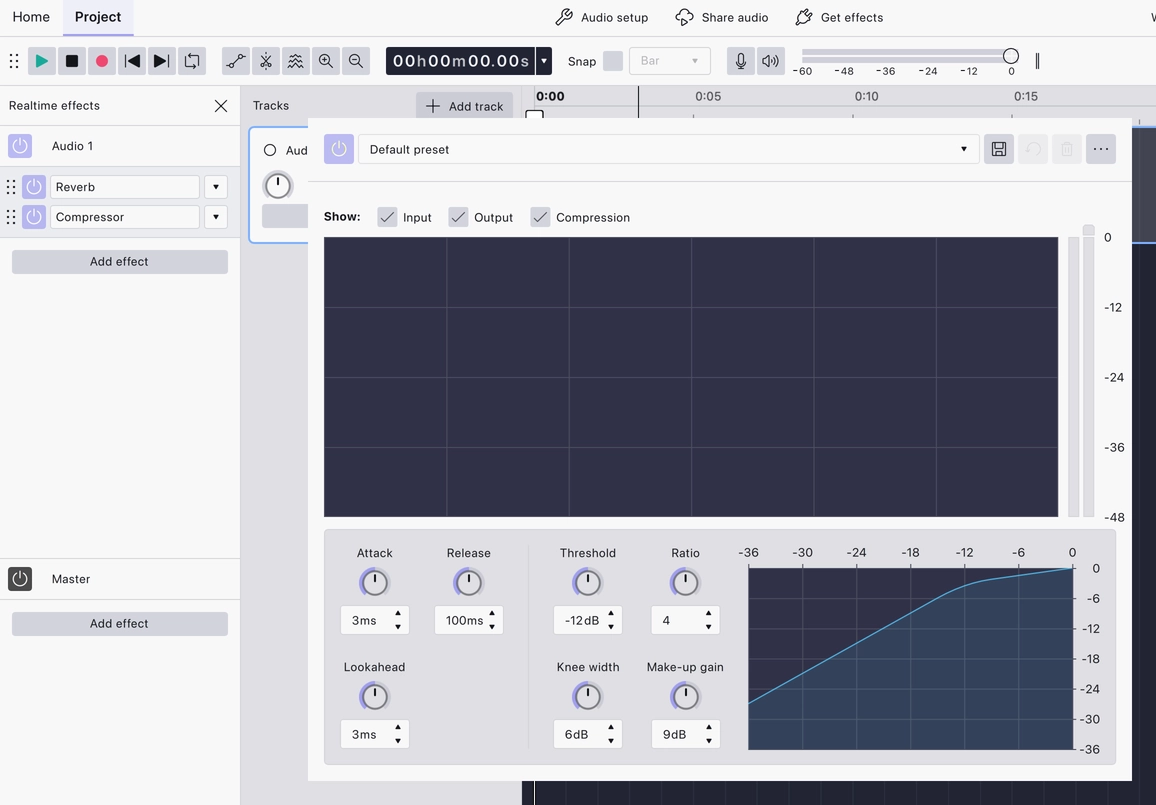
Task: Select the Compressor effect name button
Action: [x=125, y=217]
